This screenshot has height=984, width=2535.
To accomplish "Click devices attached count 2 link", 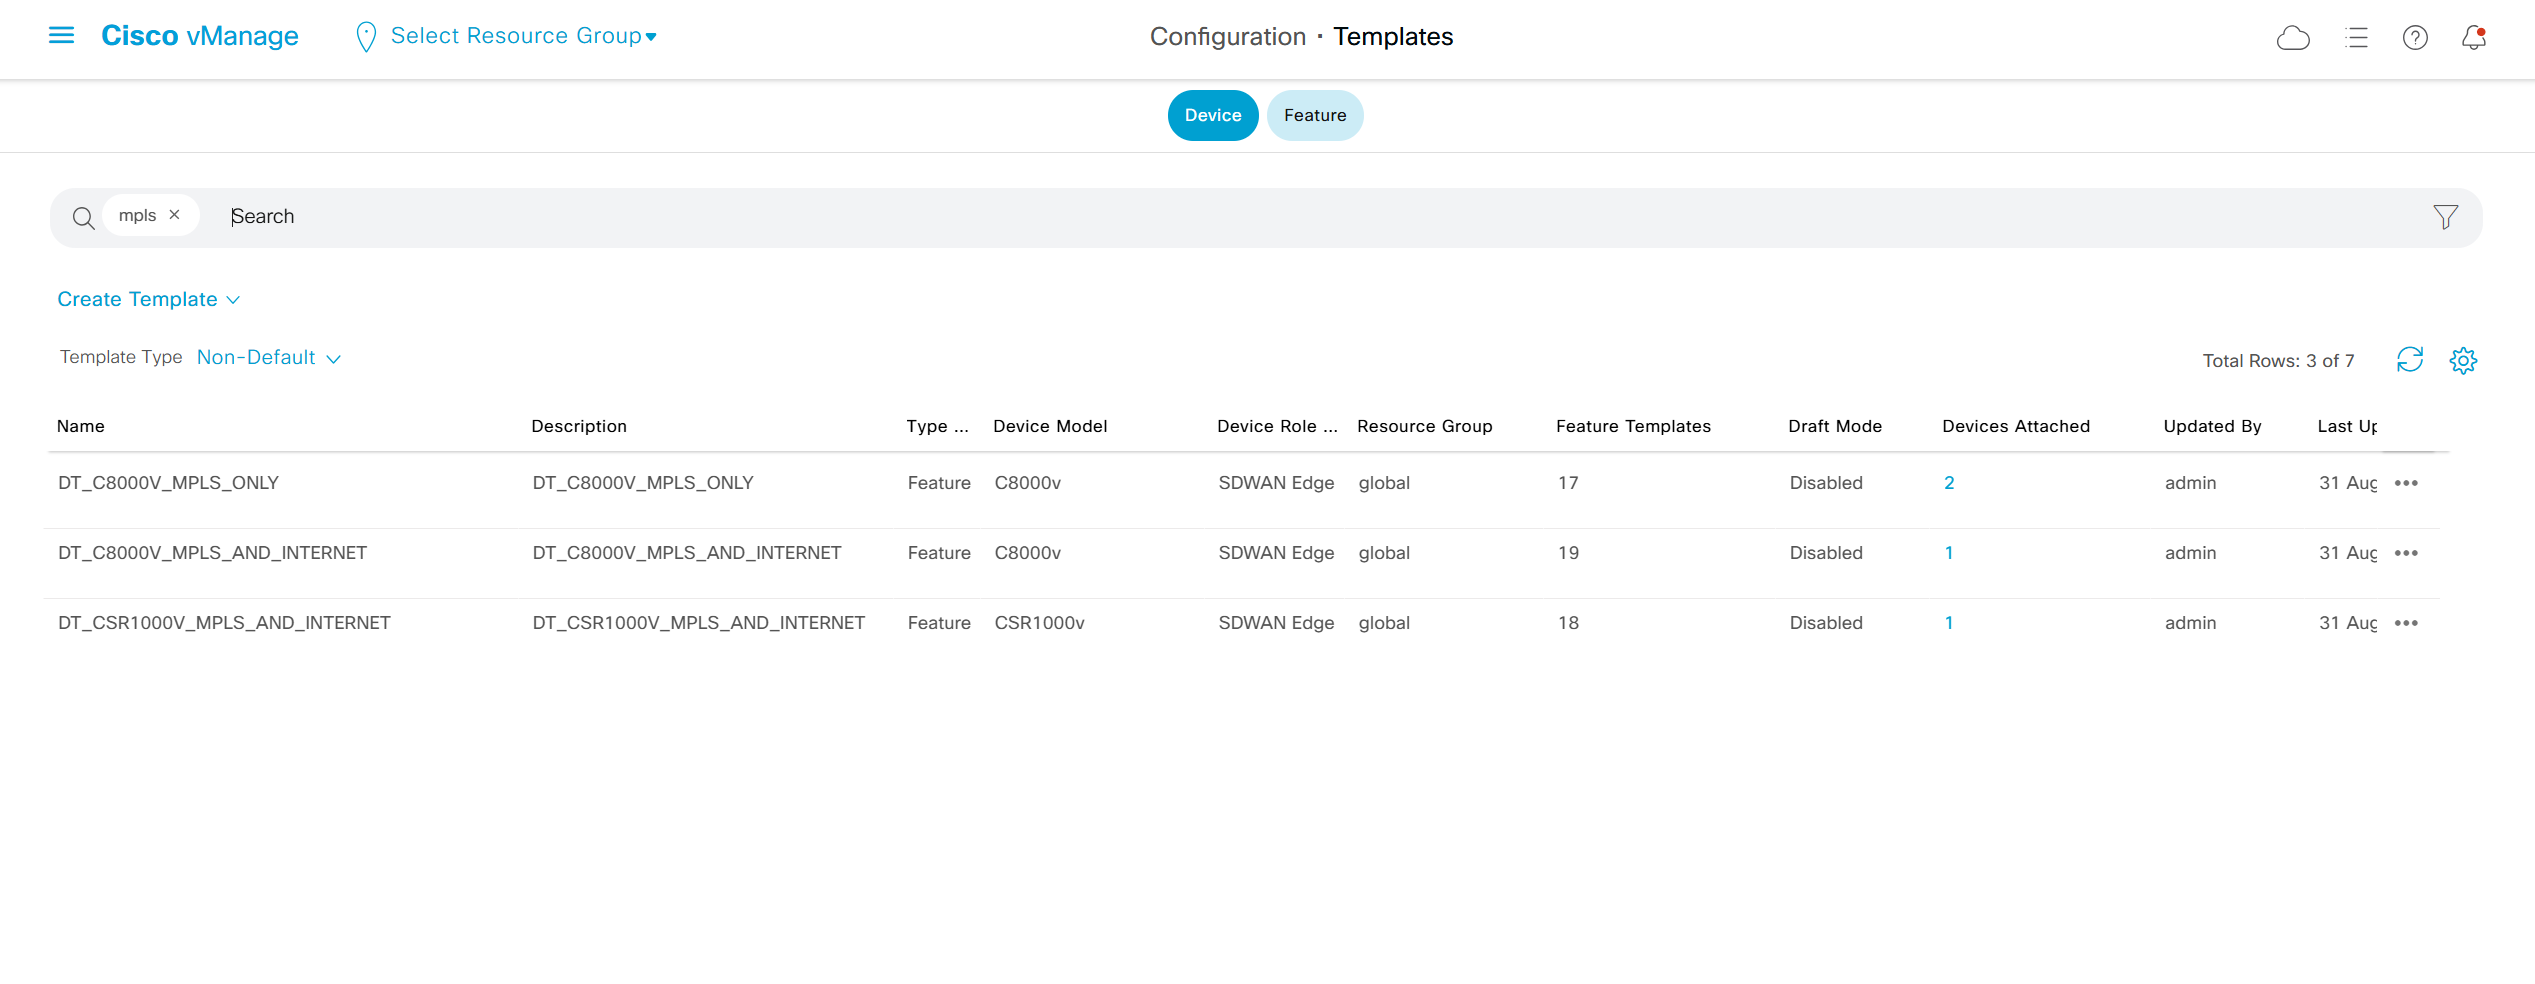I will coord(1948,483).
